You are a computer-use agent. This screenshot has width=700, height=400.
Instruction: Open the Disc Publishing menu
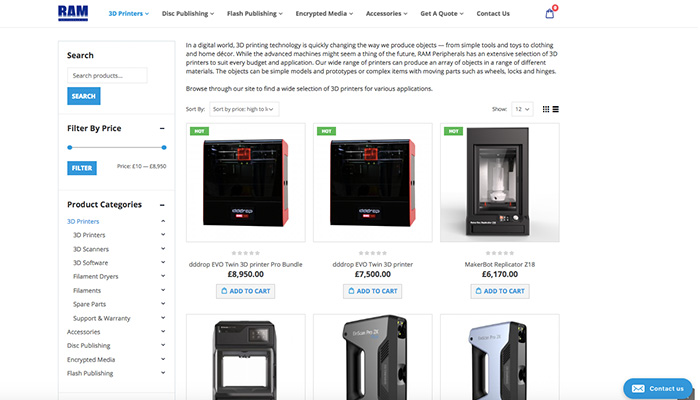[188, 13]
